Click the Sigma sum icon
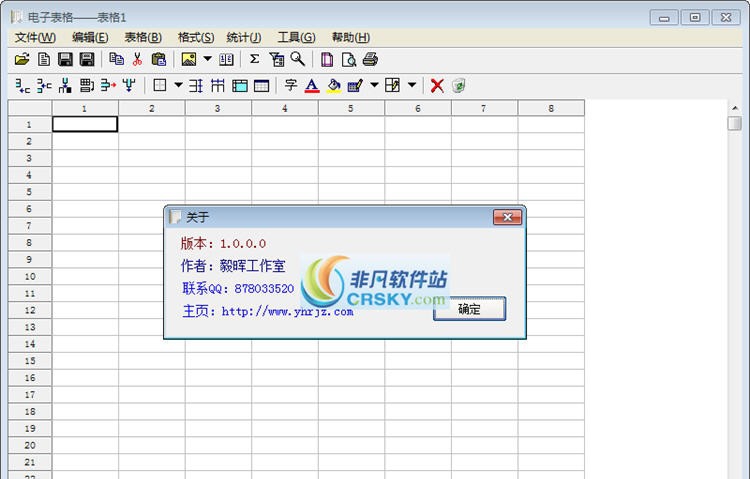The height and width of the screenshot is (479, 750). coord(254,59)
